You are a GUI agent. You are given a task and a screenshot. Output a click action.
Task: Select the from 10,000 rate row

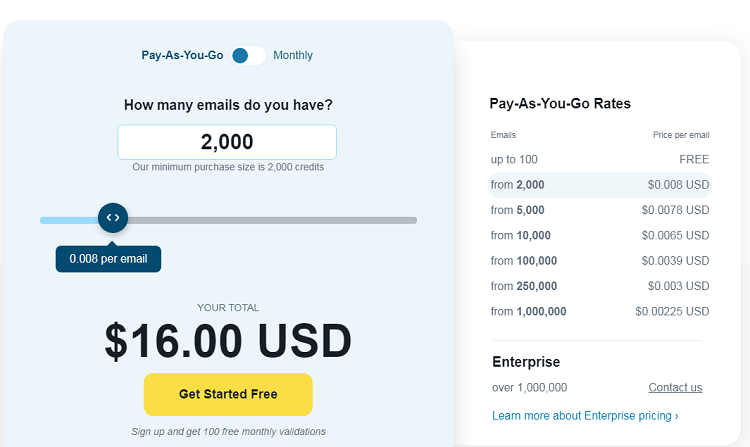click(600, 235)
